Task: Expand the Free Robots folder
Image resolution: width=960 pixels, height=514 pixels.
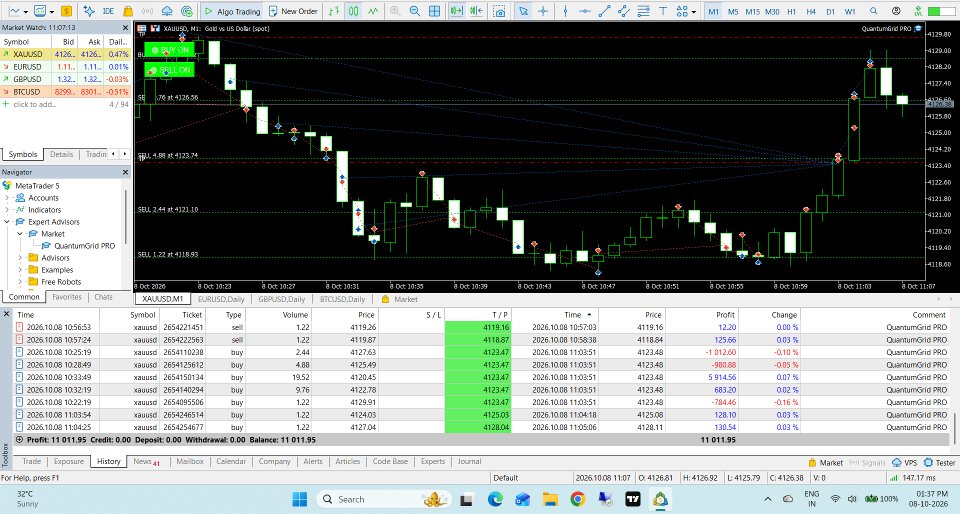Action: pyautogui.click(x=20, y=281)
